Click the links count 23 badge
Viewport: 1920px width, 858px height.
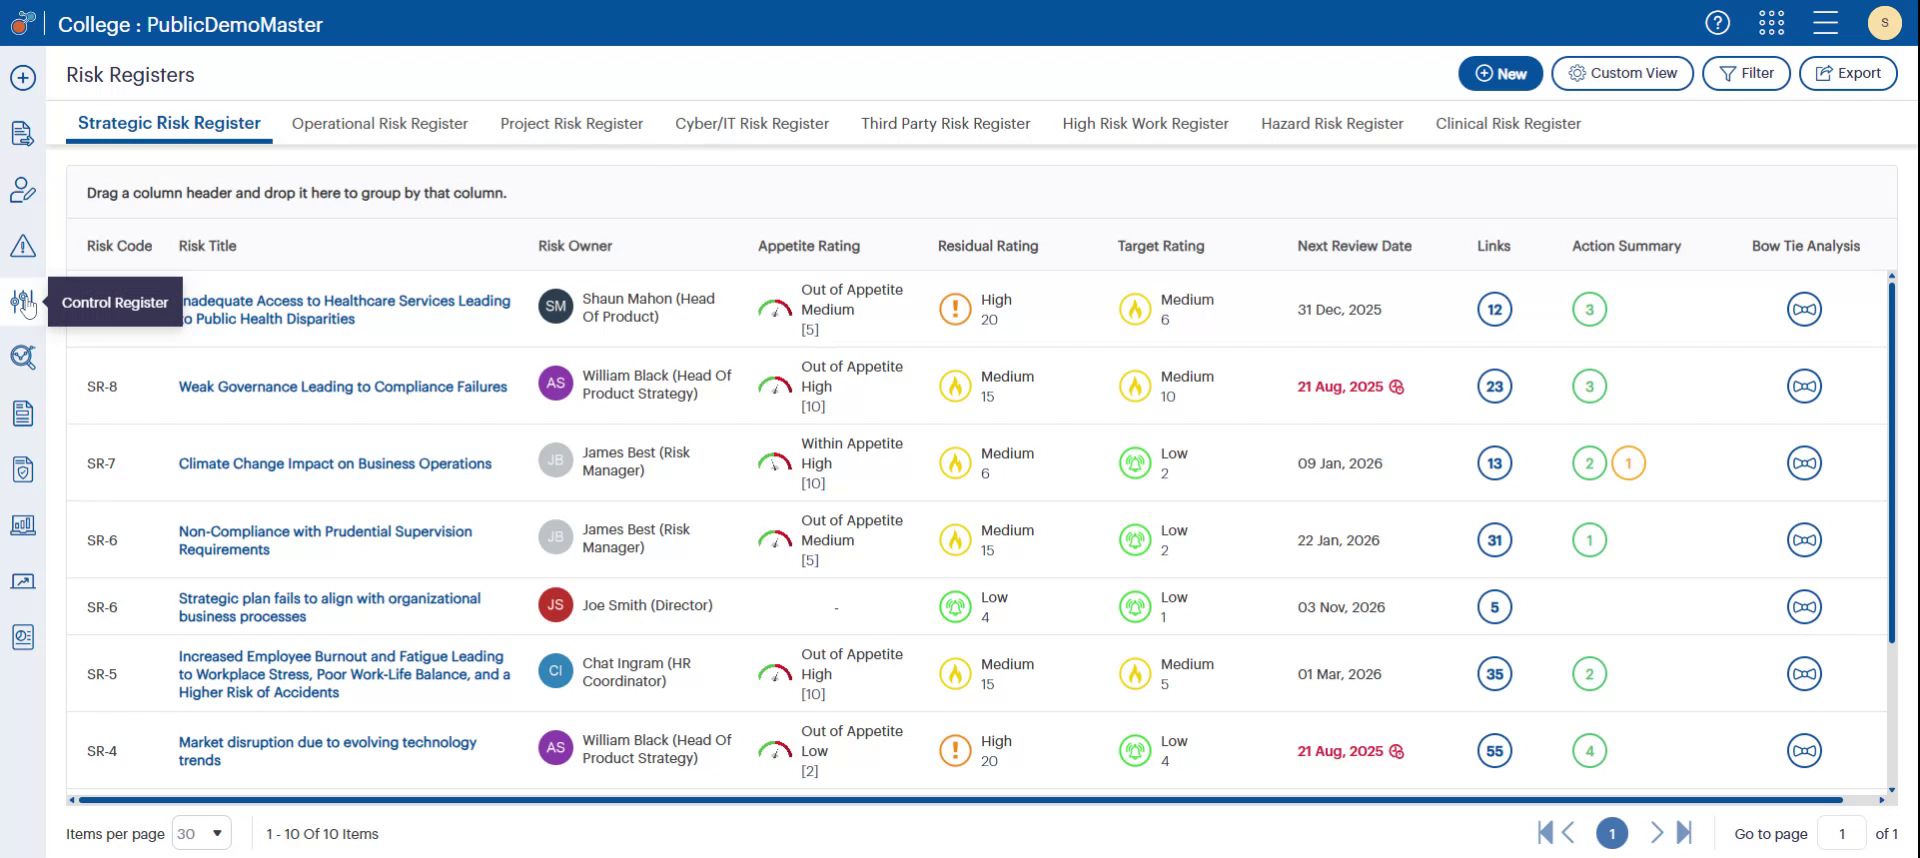pos(1494,387)
